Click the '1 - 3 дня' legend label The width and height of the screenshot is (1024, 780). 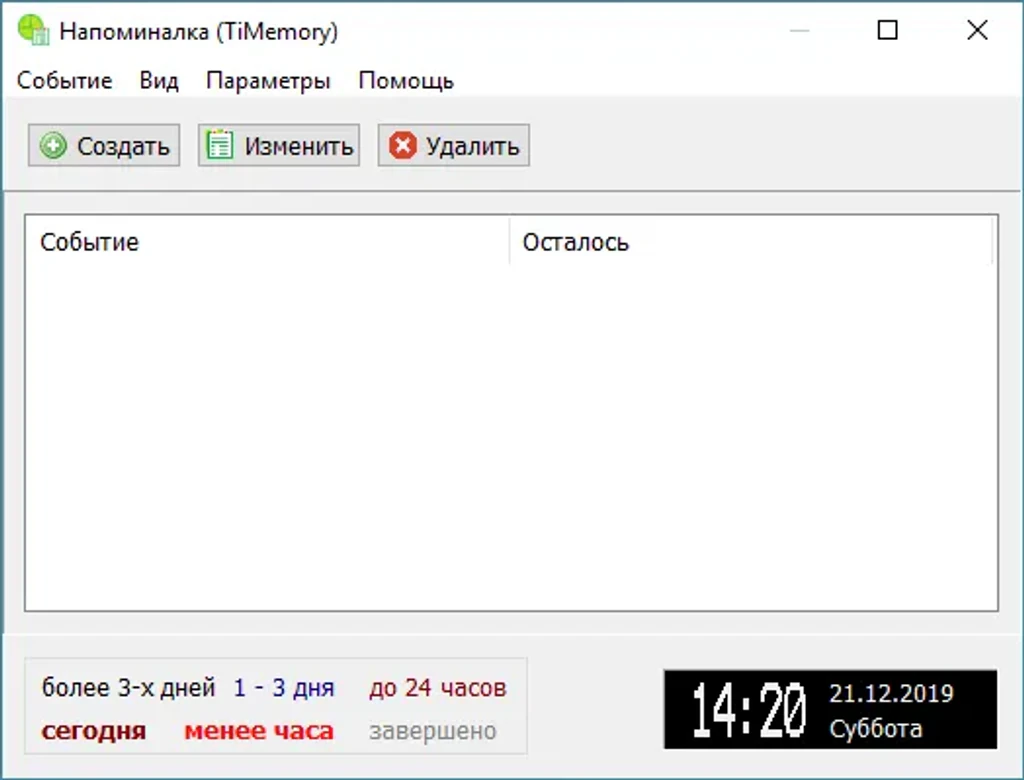click(x=284, y=687)
